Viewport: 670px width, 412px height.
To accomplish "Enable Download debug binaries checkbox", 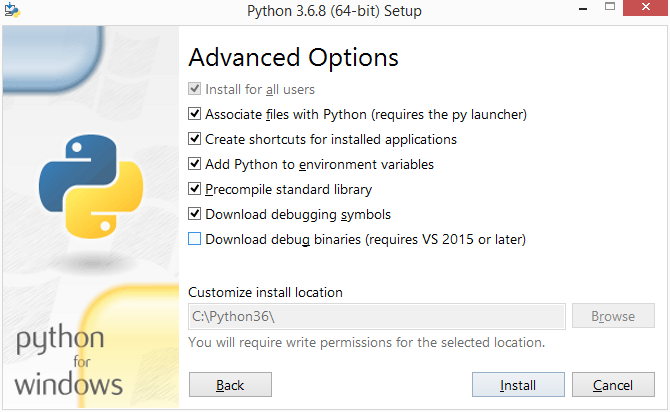I will 194,238.
